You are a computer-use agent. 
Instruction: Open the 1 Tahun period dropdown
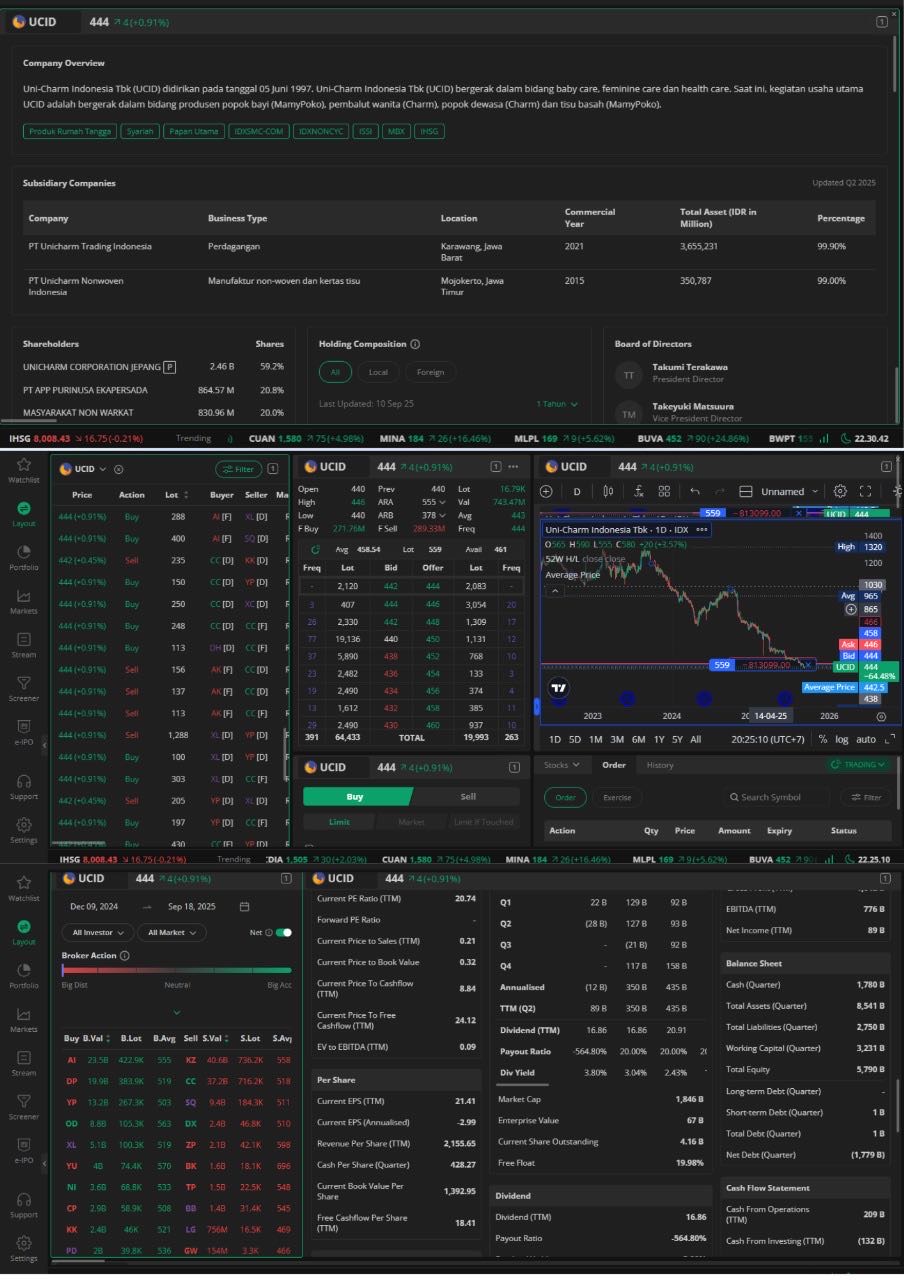pyautogui.click(x=558, y=404)
